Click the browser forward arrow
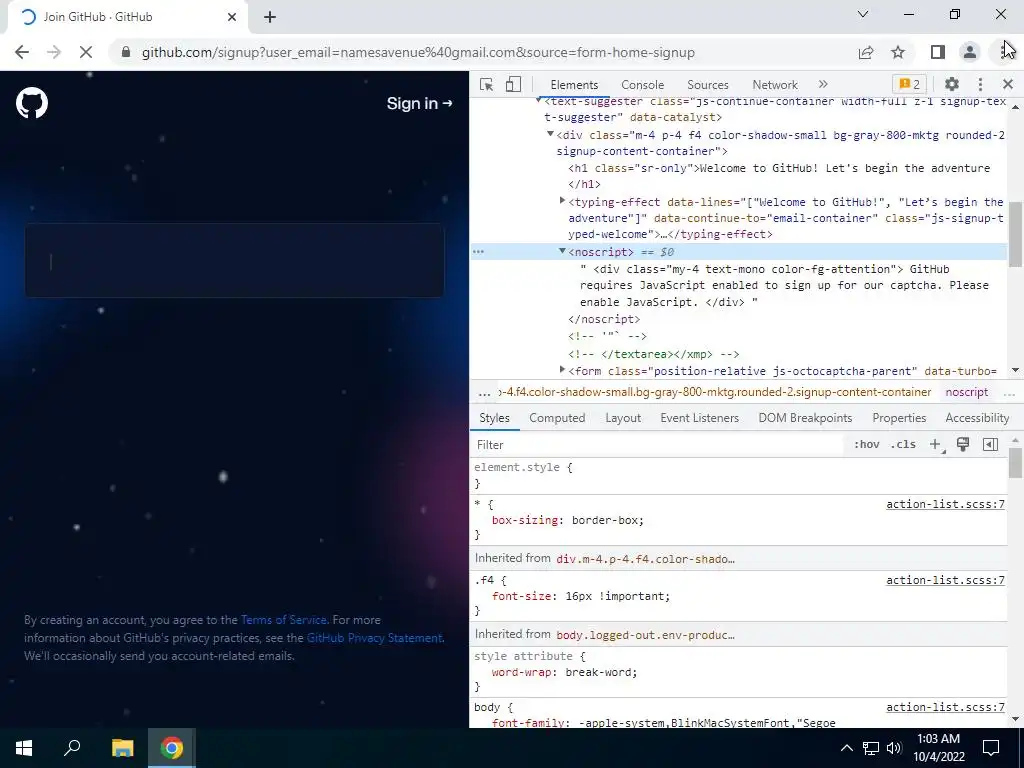Viewport: 1024px width, 768px height. tap(54, 52)
